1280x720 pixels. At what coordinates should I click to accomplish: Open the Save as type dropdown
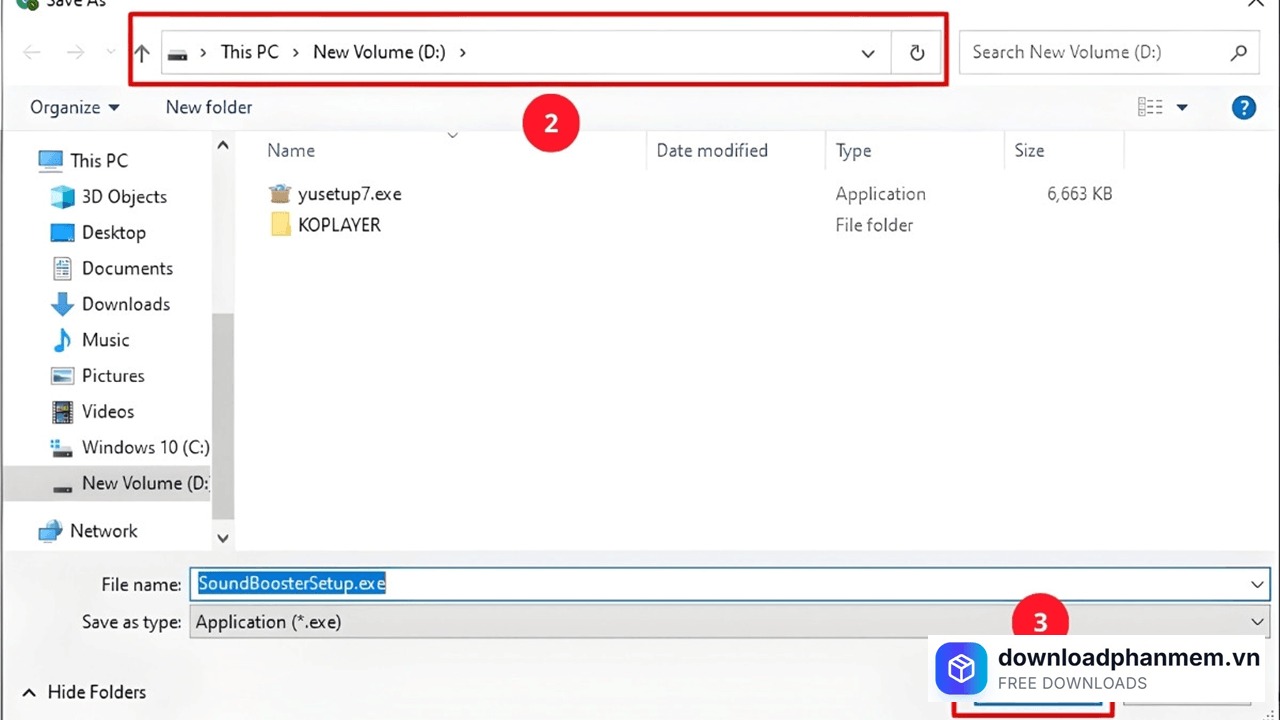point(1257,622)
